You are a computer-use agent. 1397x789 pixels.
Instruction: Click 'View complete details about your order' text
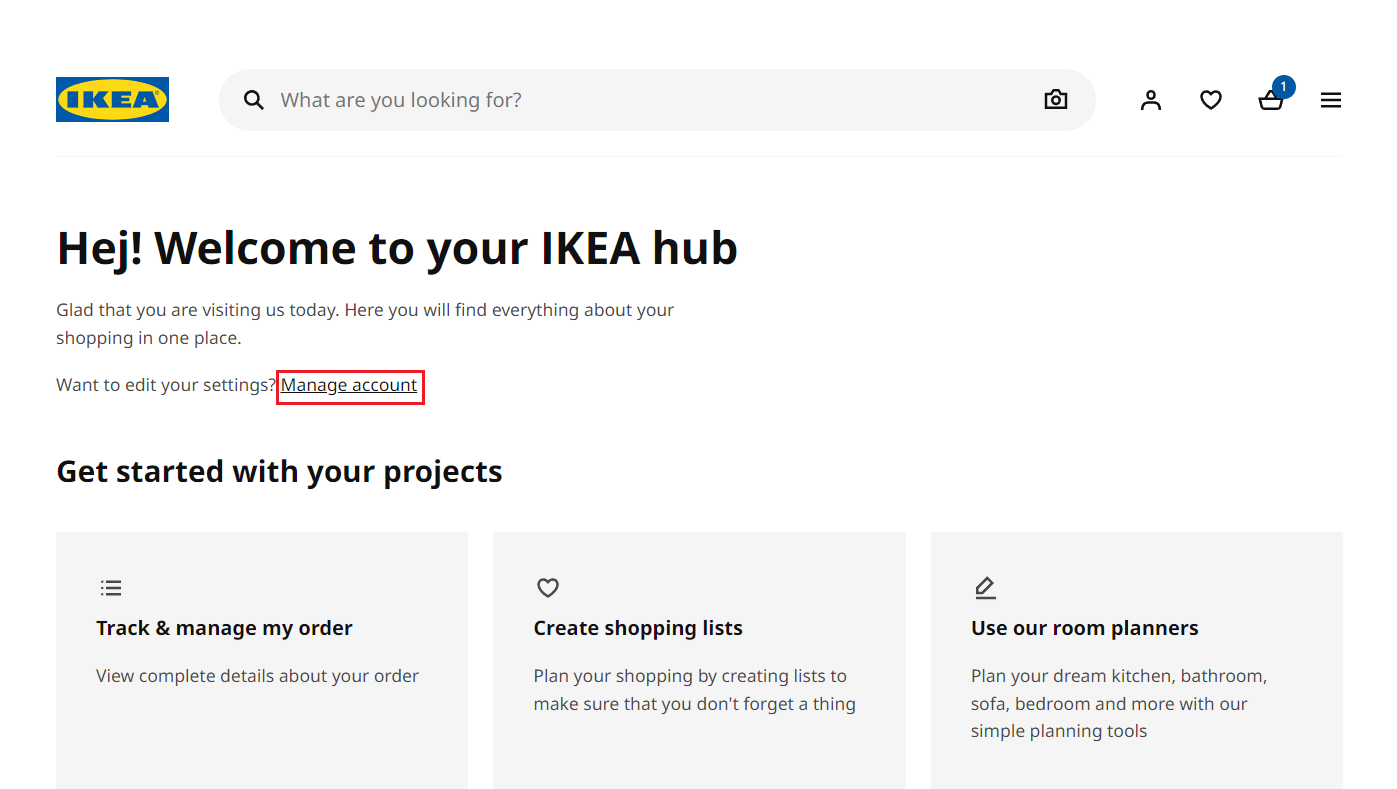(257, 676)
